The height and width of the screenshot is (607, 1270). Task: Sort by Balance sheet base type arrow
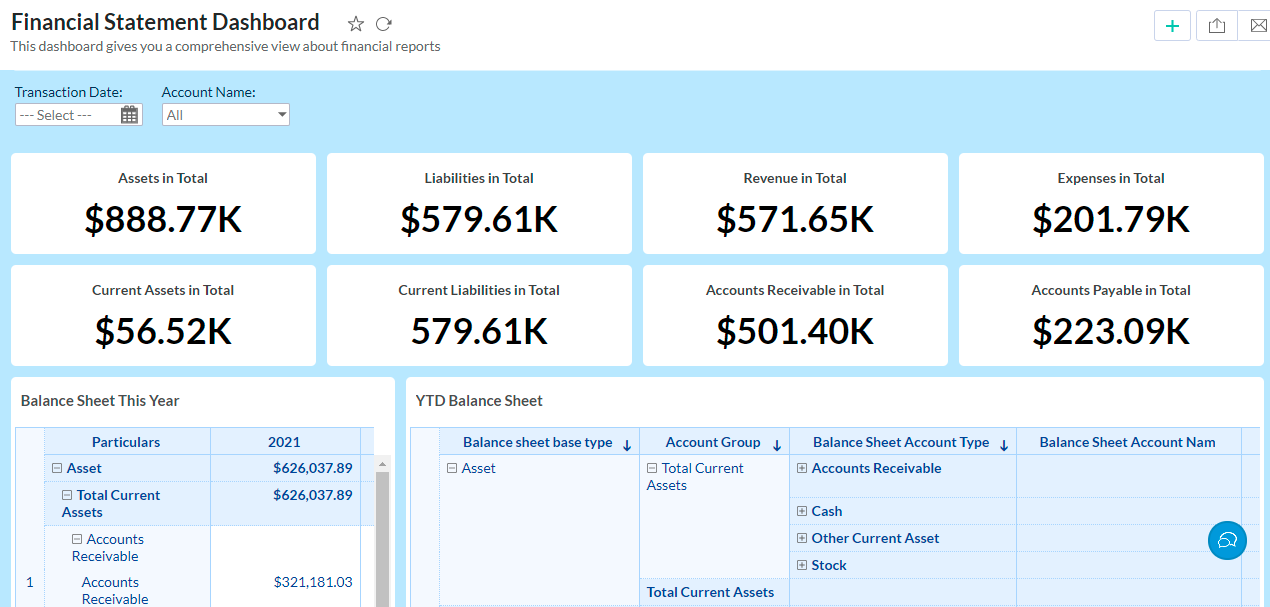[627, 445]
